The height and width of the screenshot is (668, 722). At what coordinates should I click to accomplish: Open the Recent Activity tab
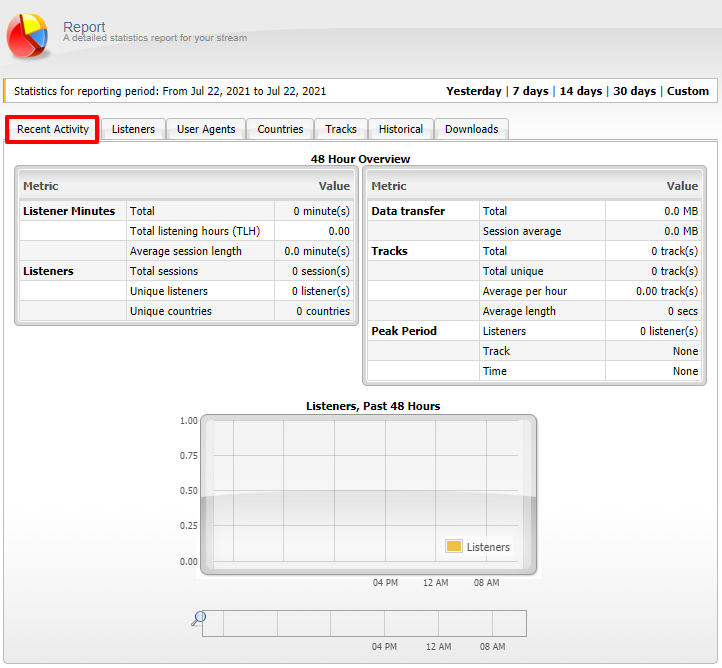point(52,129)
